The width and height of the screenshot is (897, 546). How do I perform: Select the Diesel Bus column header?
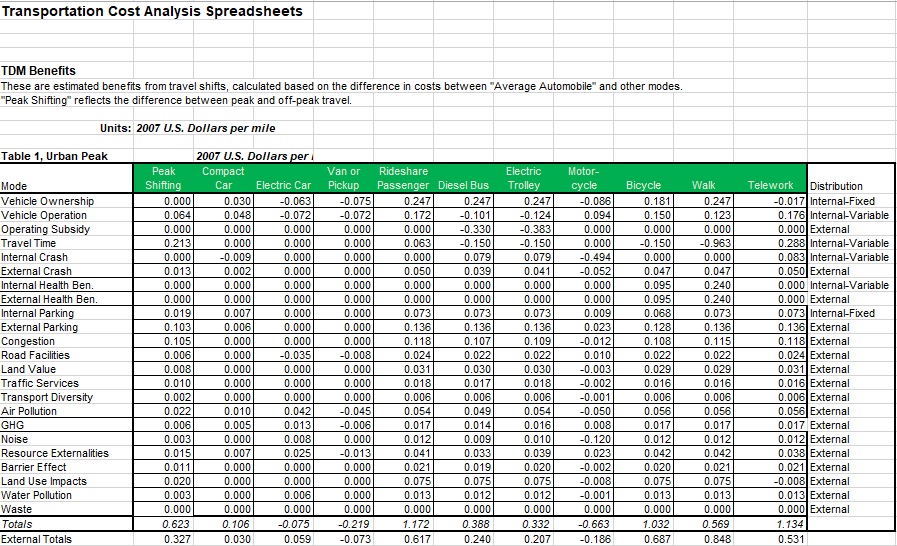(465, 186)
